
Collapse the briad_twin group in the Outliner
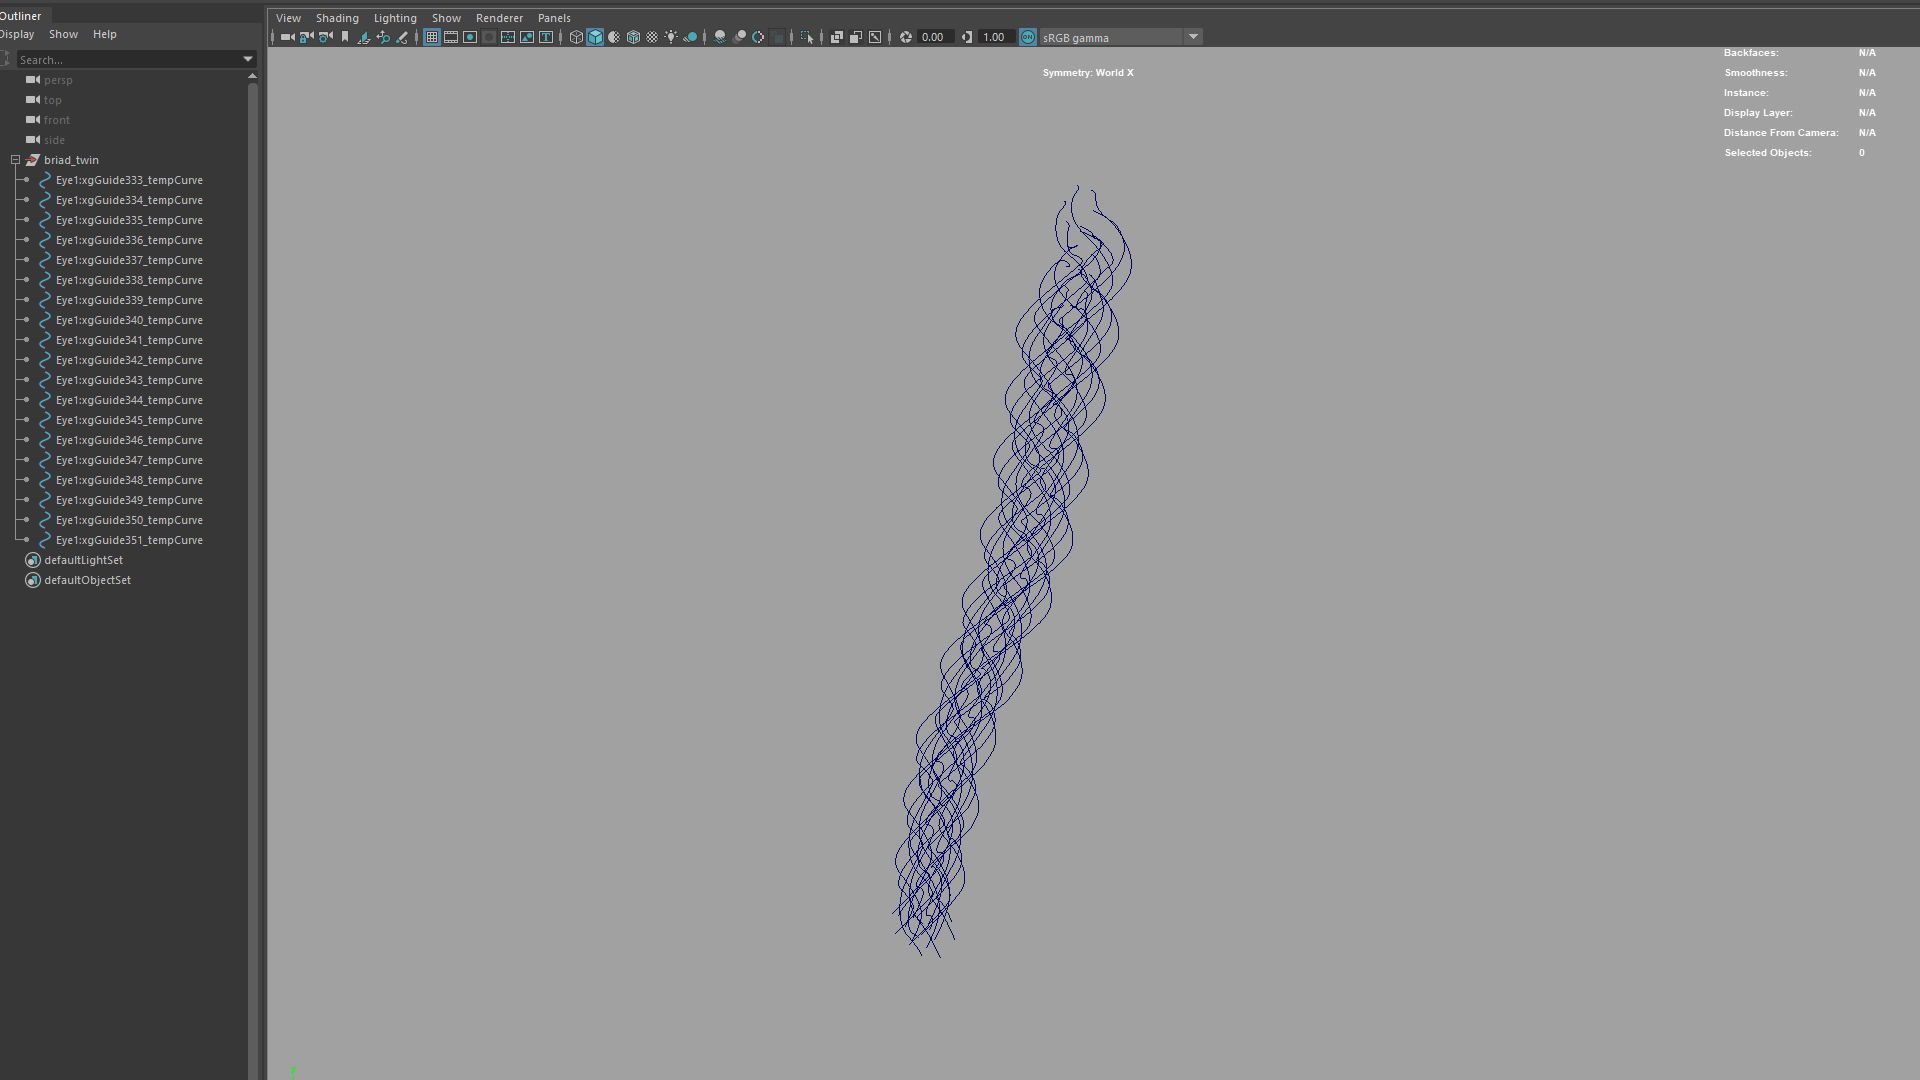[x=15, y=160]
